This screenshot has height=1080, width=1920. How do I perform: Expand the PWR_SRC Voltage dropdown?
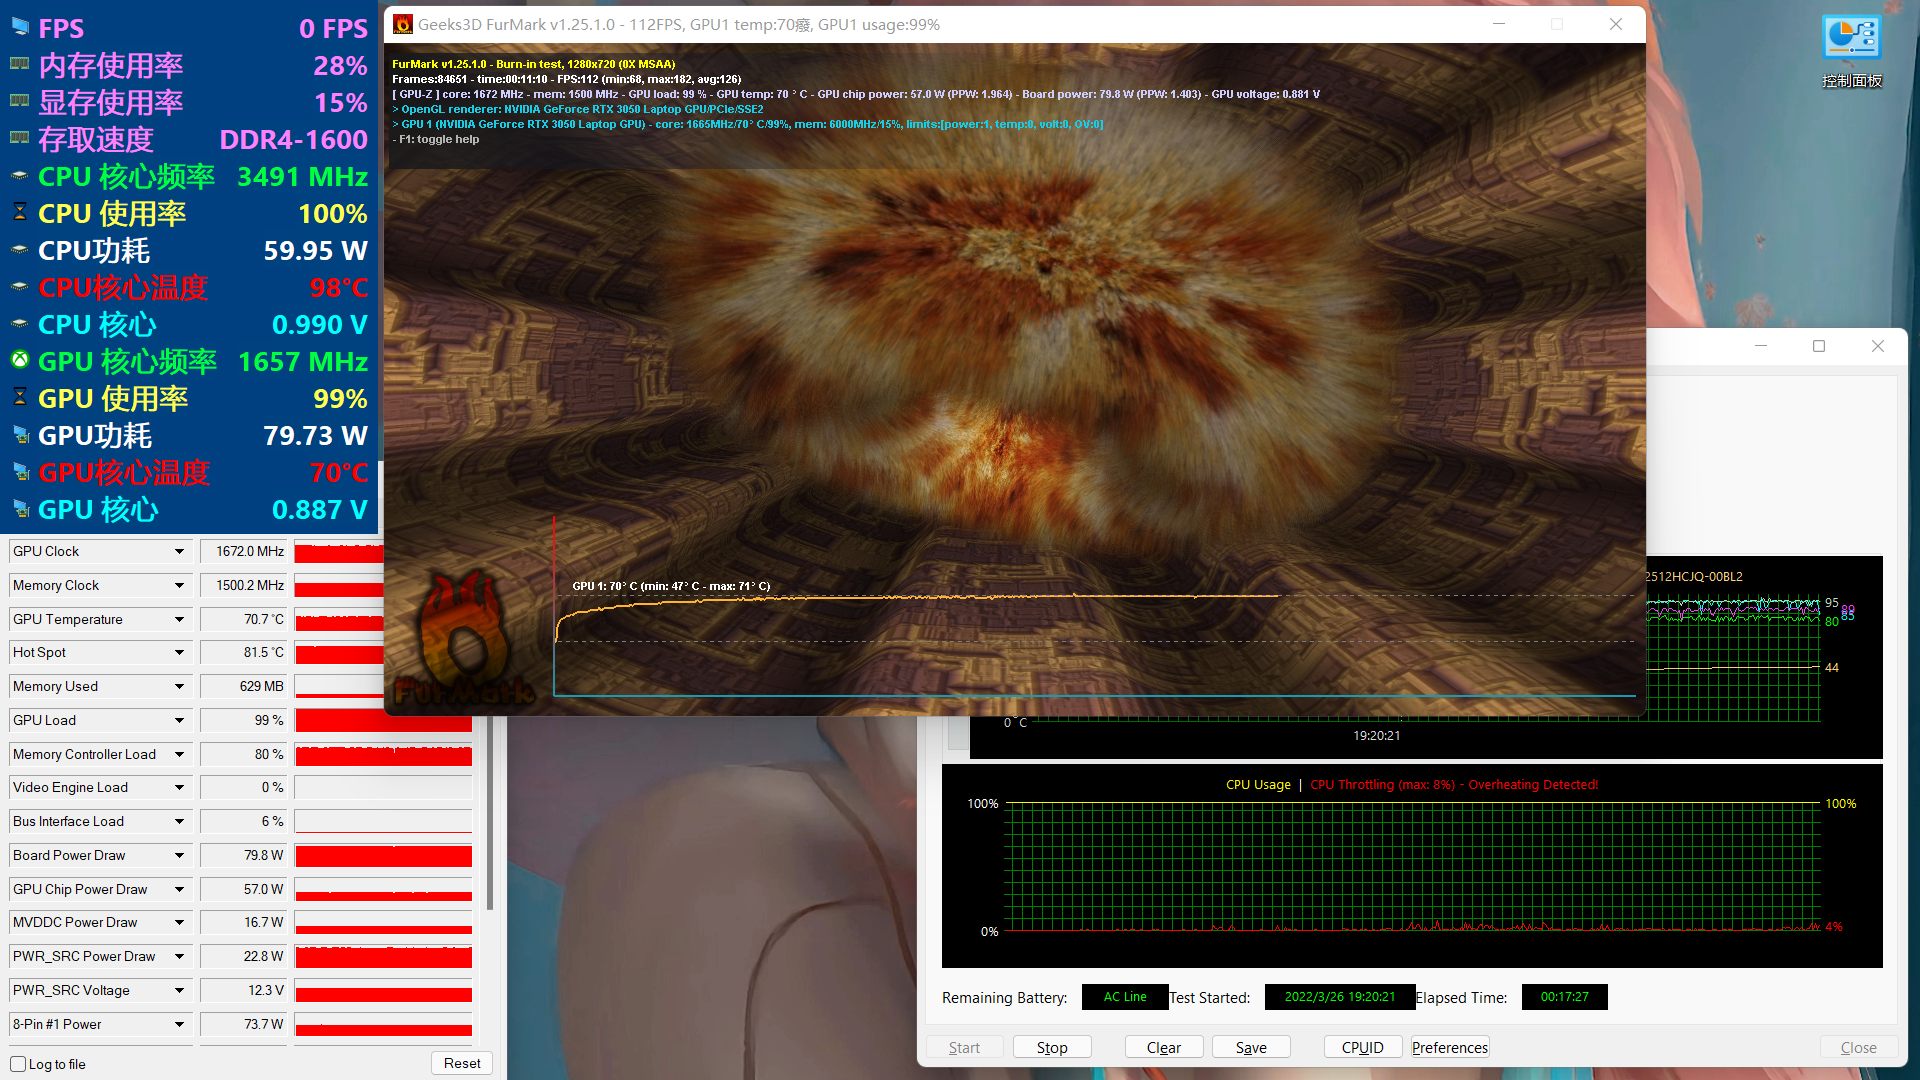coord(179,990)
